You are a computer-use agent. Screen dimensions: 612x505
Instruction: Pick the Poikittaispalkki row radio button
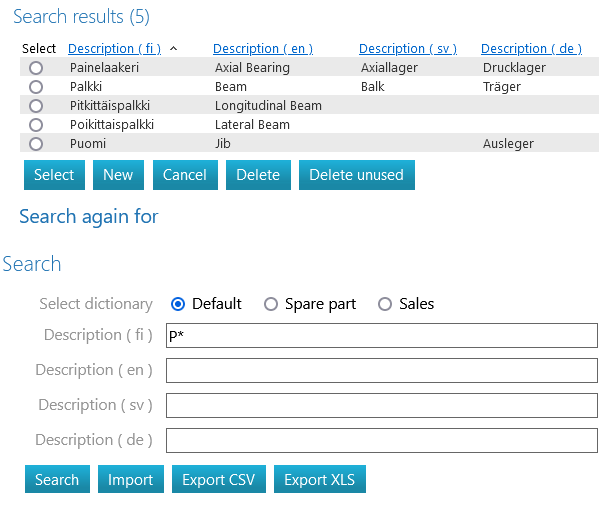(37, 125)
